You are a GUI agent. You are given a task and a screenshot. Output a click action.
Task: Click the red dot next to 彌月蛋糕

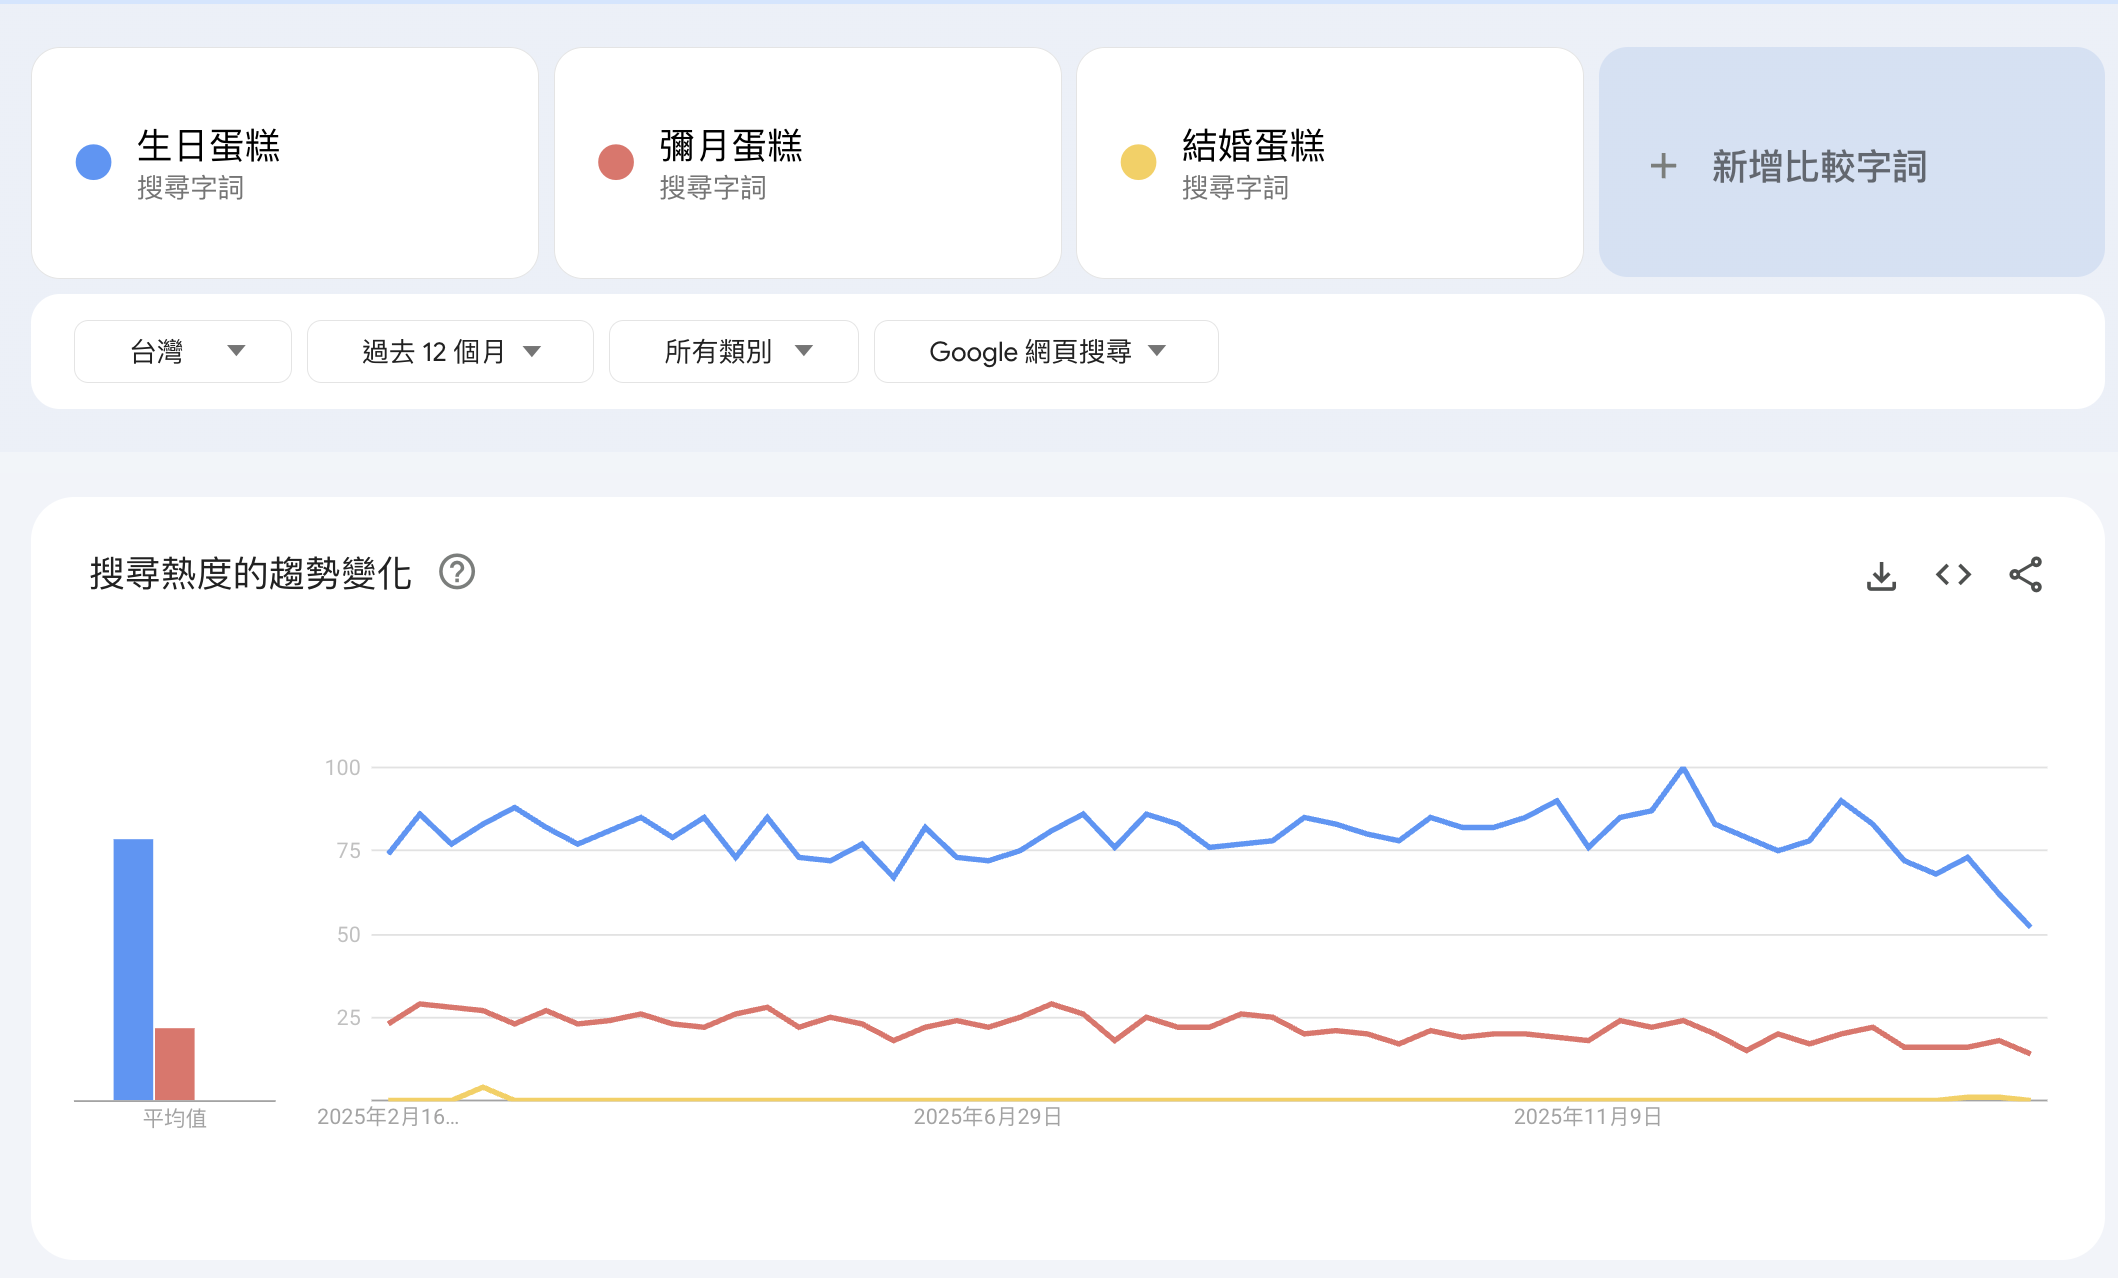616,162
